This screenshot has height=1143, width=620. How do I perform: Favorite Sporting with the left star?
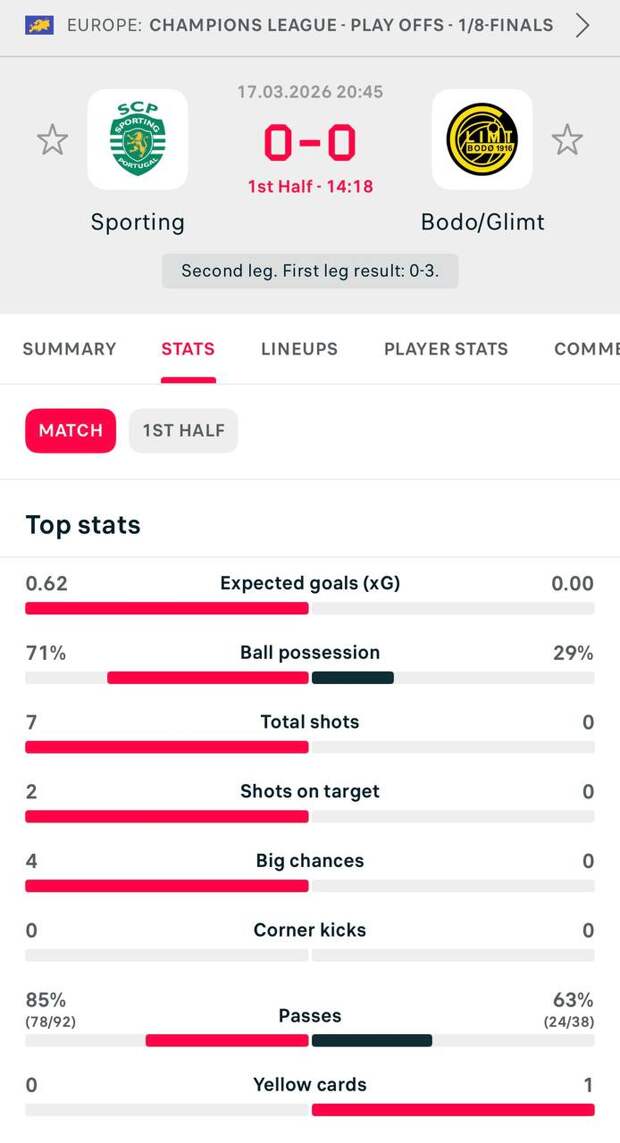pyautogui.click(x=52, y=139)
